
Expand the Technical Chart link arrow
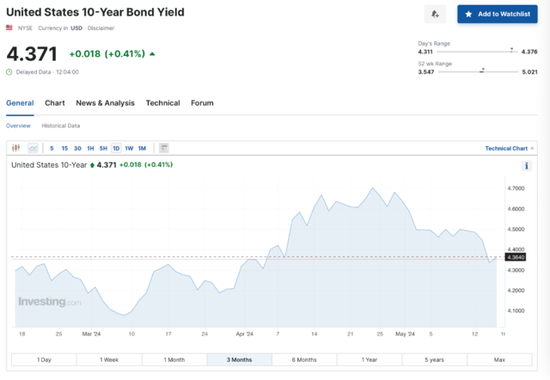532,148
